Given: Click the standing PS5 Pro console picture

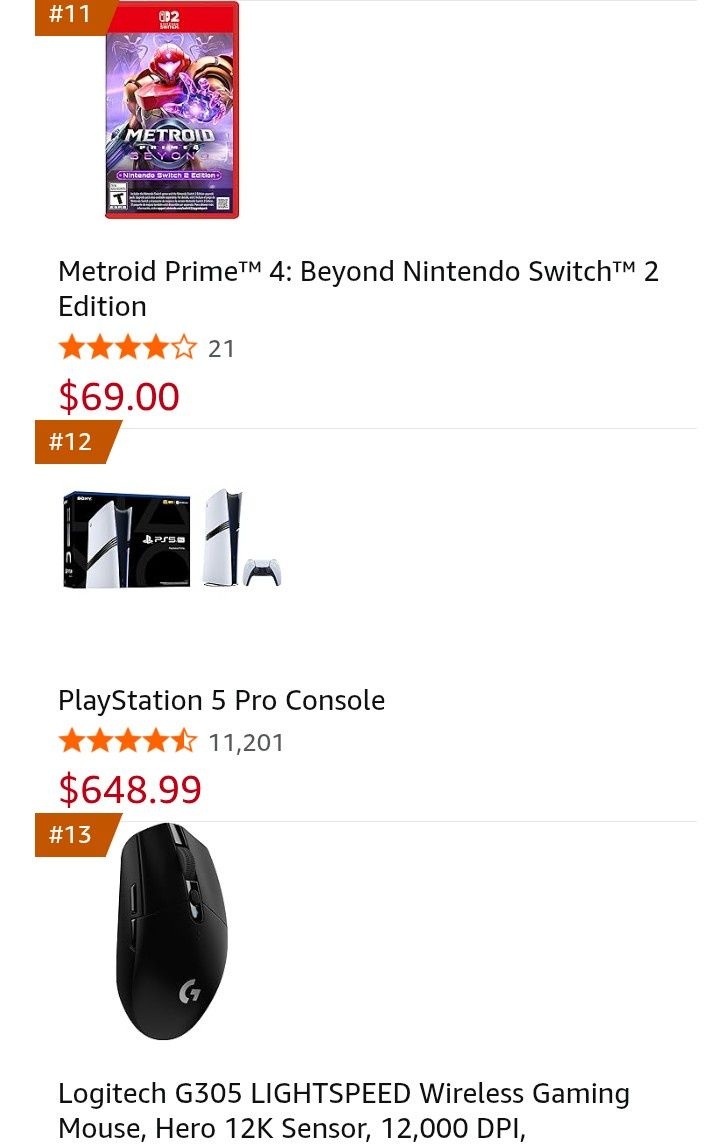Looking at the screenshot, I should point(222,537).
